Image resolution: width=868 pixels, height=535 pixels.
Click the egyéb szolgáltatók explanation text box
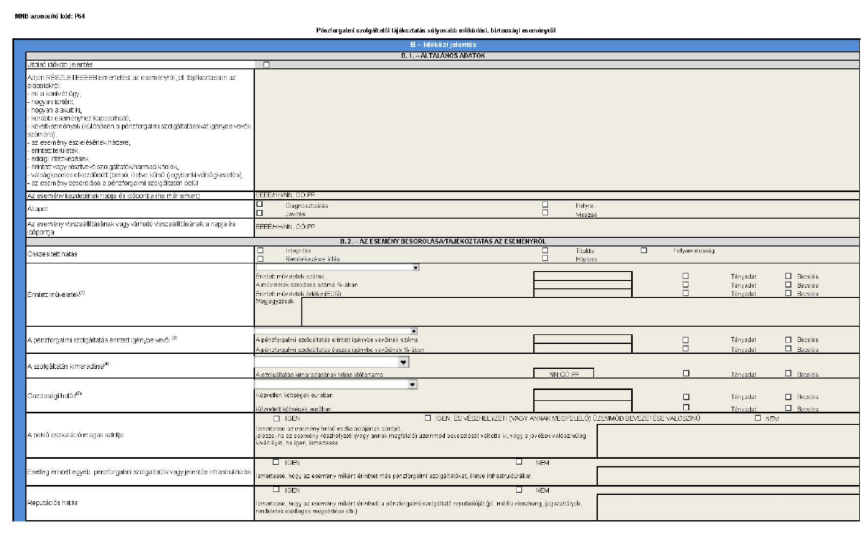coord(728,476)
